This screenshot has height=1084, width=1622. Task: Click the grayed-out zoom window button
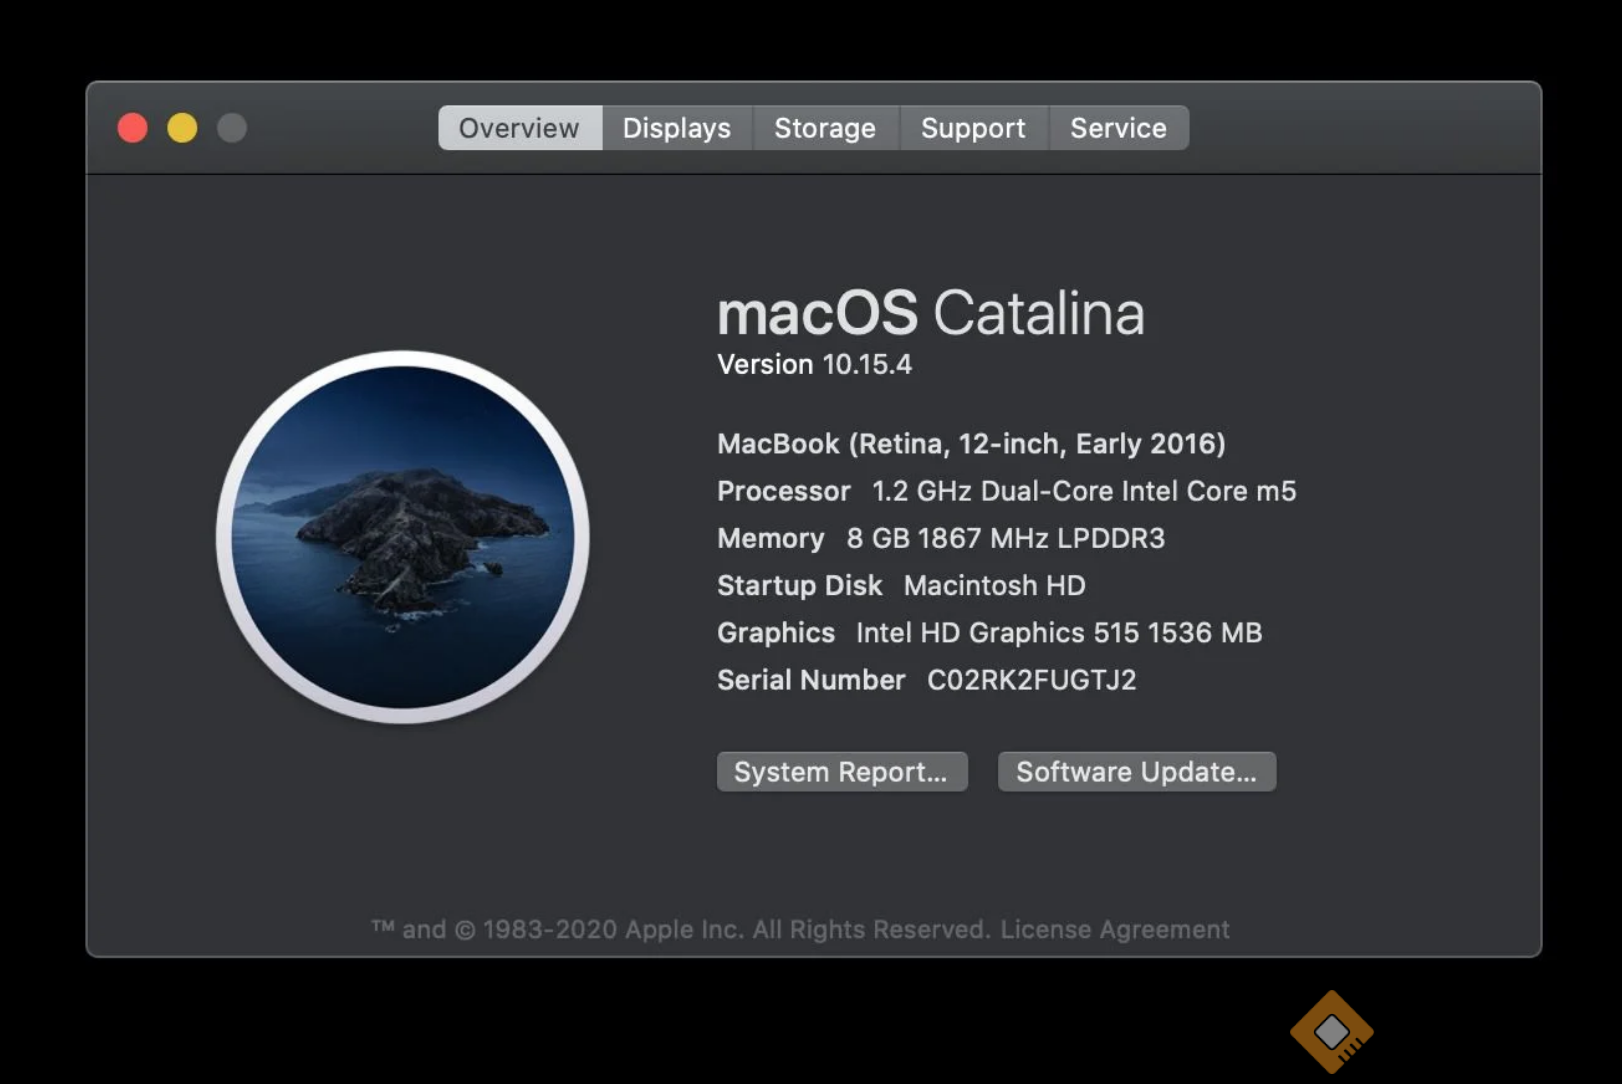[232, 128]
